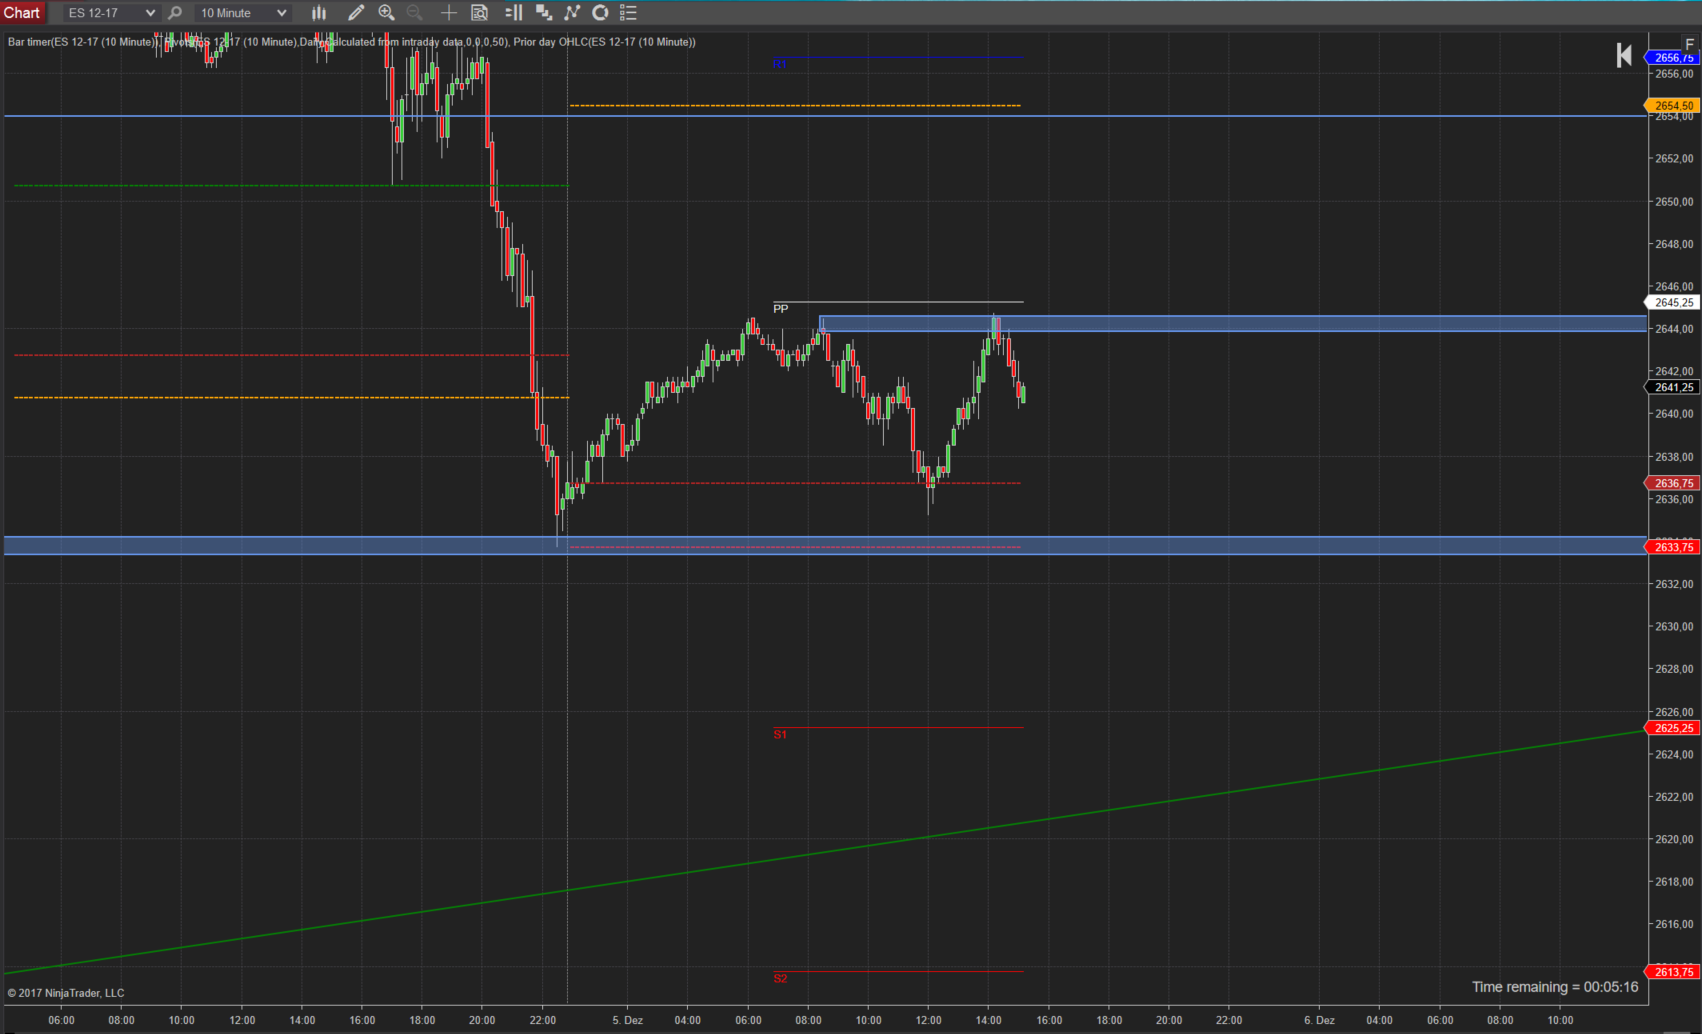This screenshot has height=1034, width=1702.
Task: Click the Zoom out magnifier
Action: coord(415,13)
